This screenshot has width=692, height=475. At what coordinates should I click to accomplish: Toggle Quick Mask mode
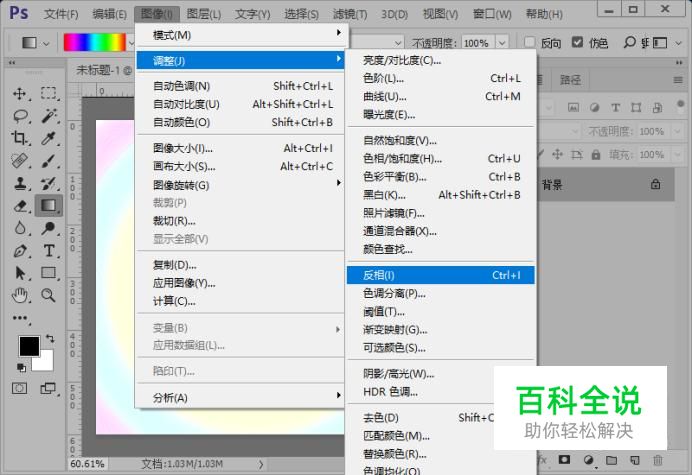19,388
